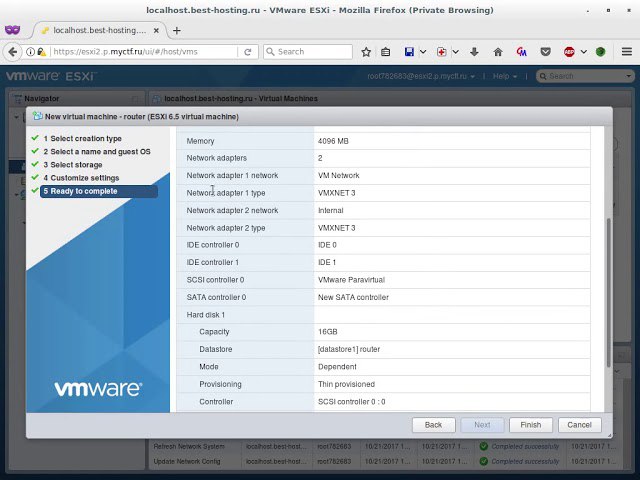This screenshot has width=640, height=480.
Task: Click the URL address bar
Action: click(x=144, y=52)
